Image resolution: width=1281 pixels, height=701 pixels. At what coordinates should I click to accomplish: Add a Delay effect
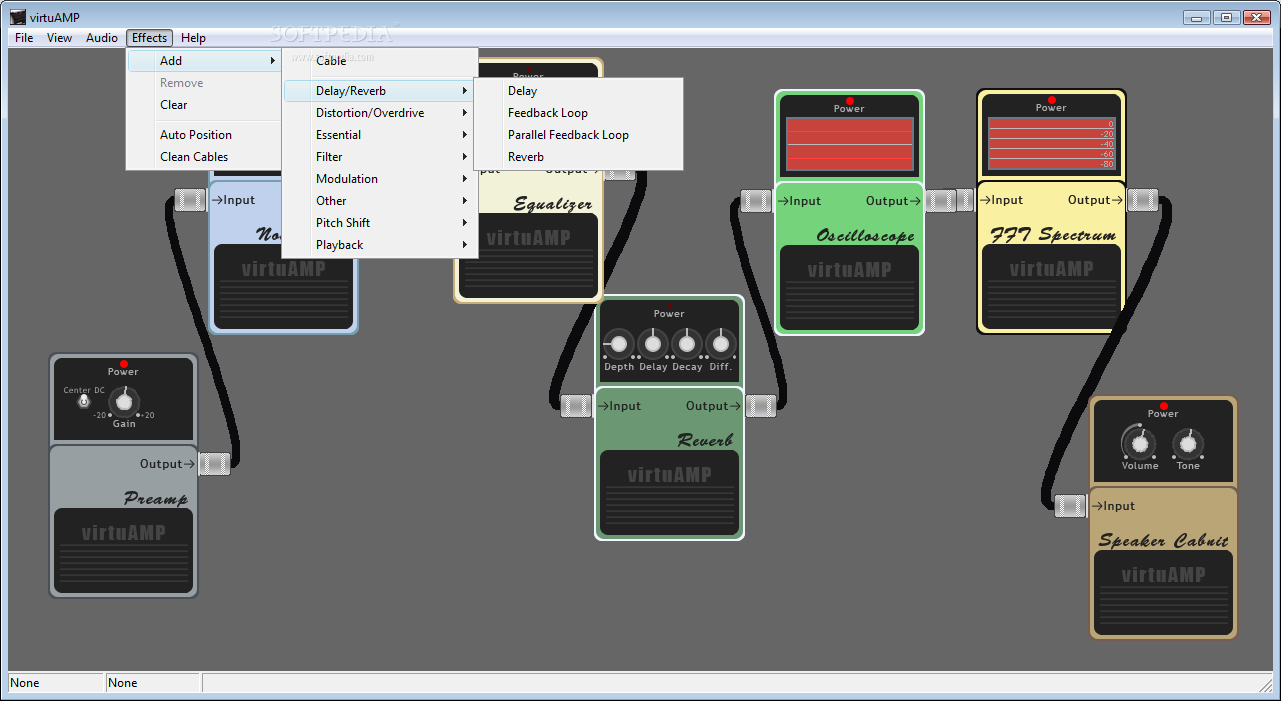(578, 91)
